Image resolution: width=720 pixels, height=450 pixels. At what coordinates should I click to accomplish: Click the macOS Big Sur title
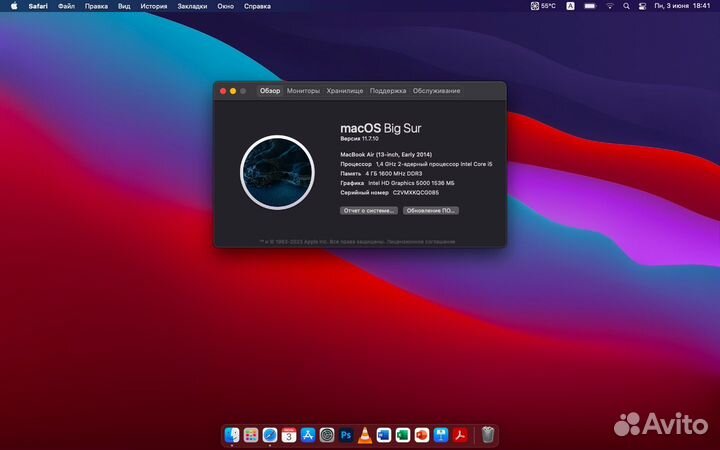[x=381, y=128]
